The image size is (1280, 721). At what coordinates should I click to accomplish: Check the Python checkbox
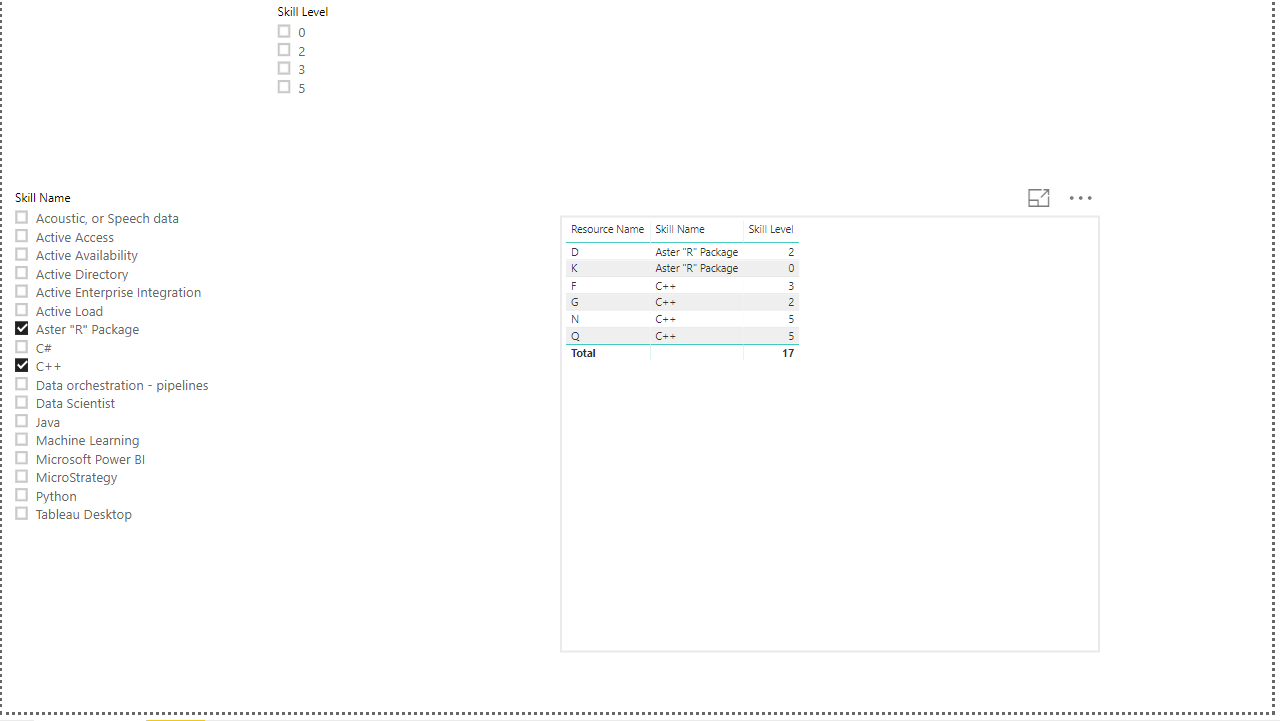(x=22, y=495)
